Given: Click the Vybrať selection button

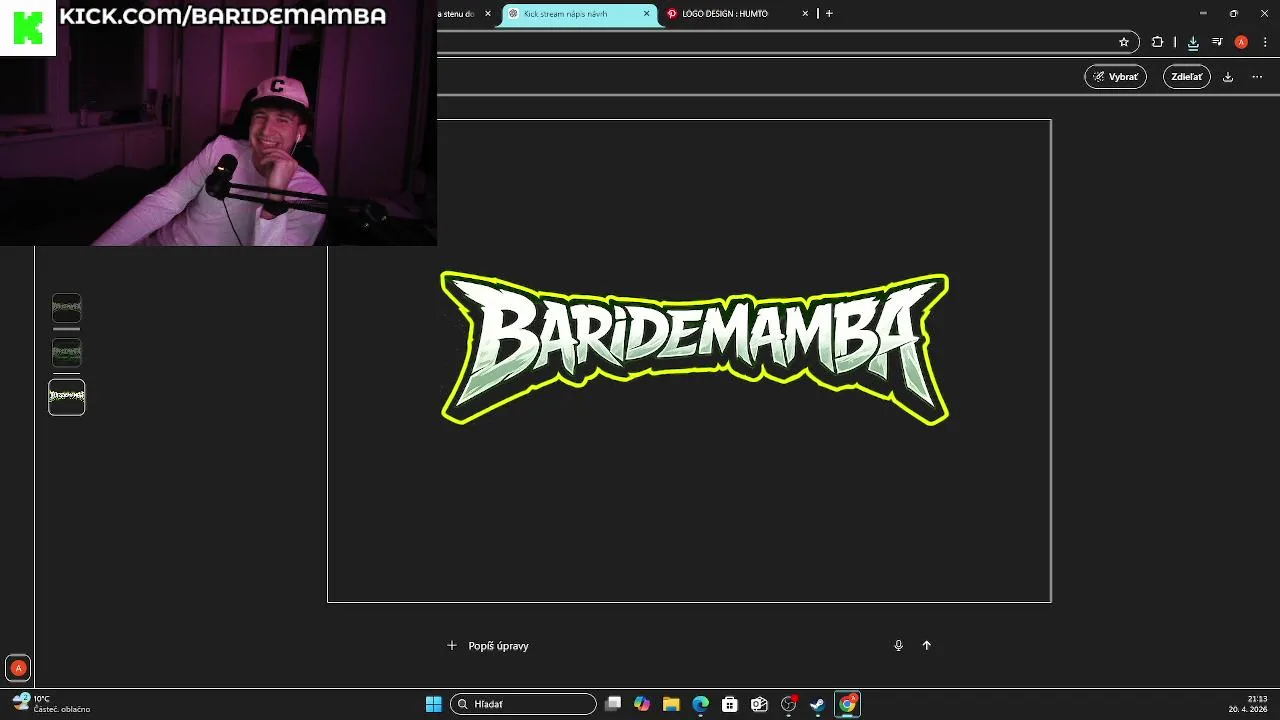Looking at the screenshot, I should point(1115,77).
